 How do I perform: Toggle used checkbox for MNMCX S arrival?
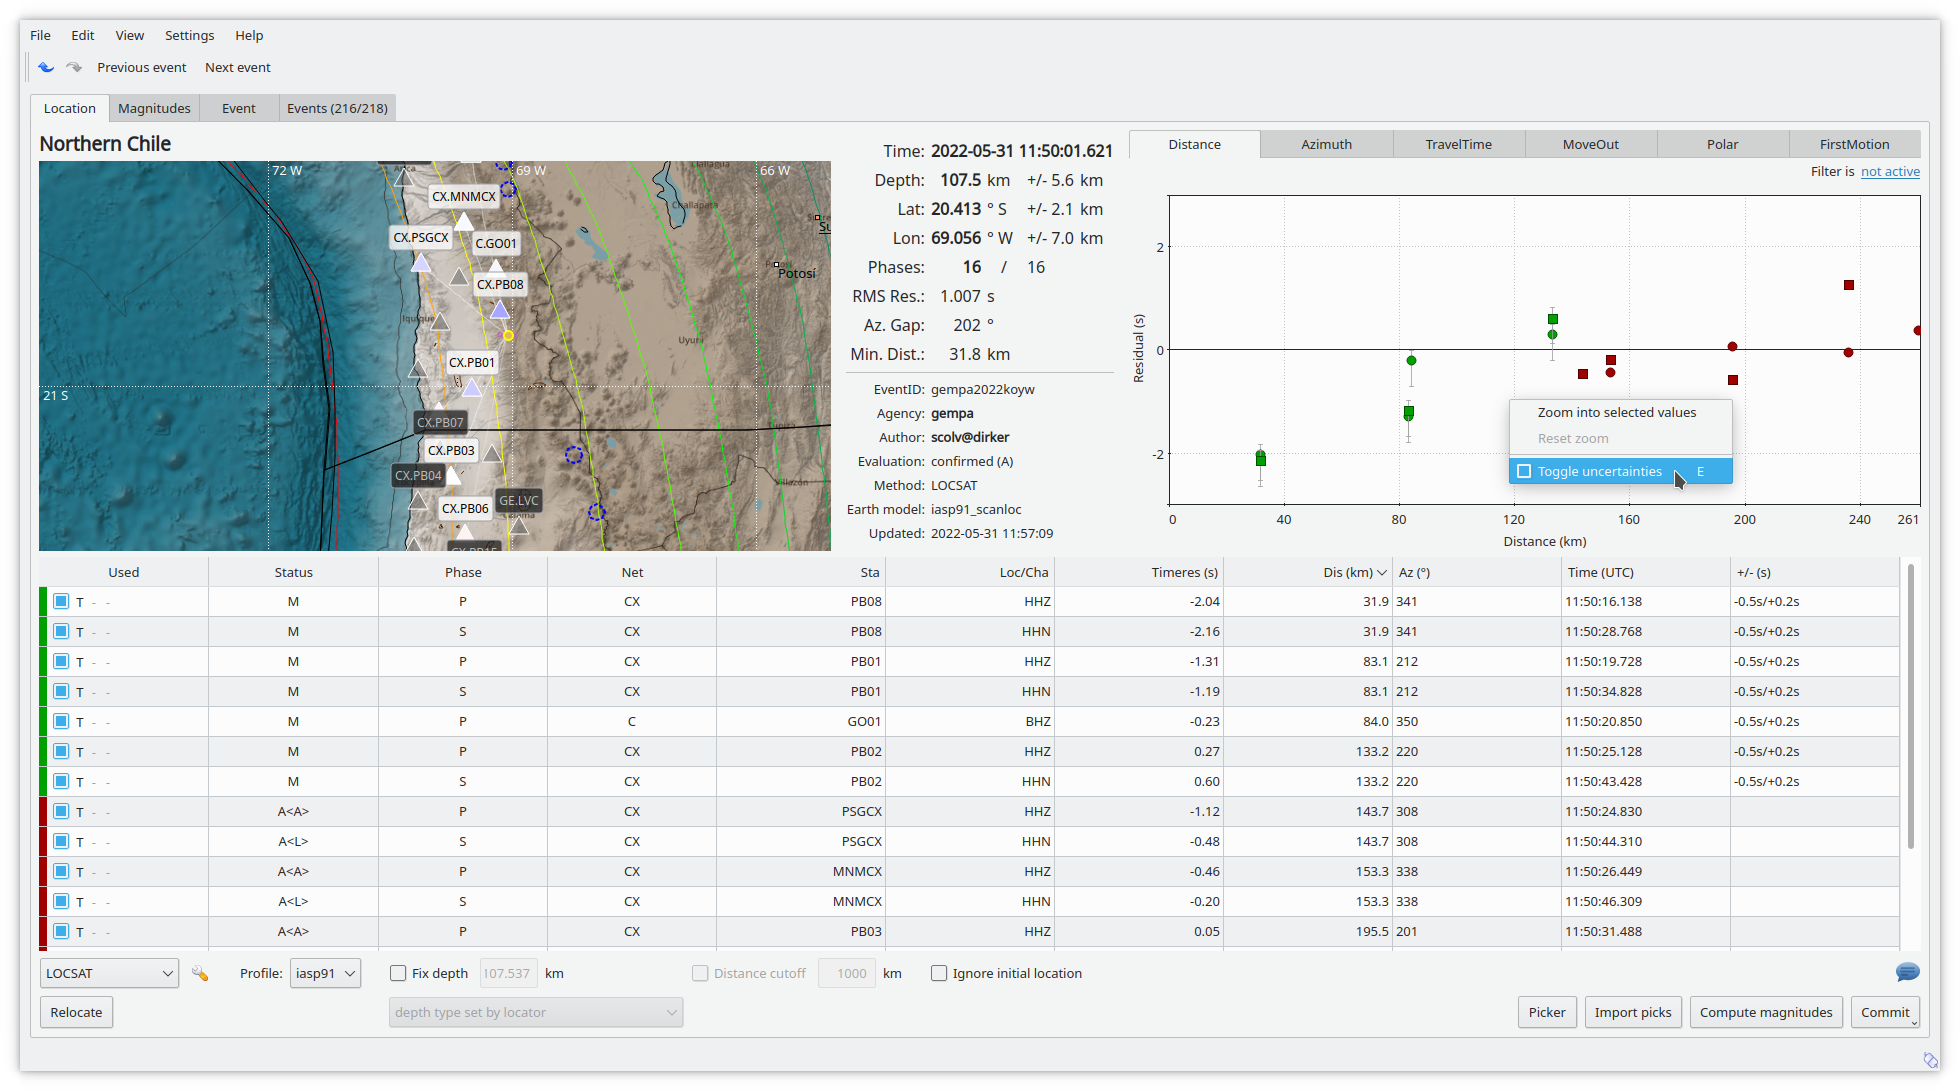[61, 901]
